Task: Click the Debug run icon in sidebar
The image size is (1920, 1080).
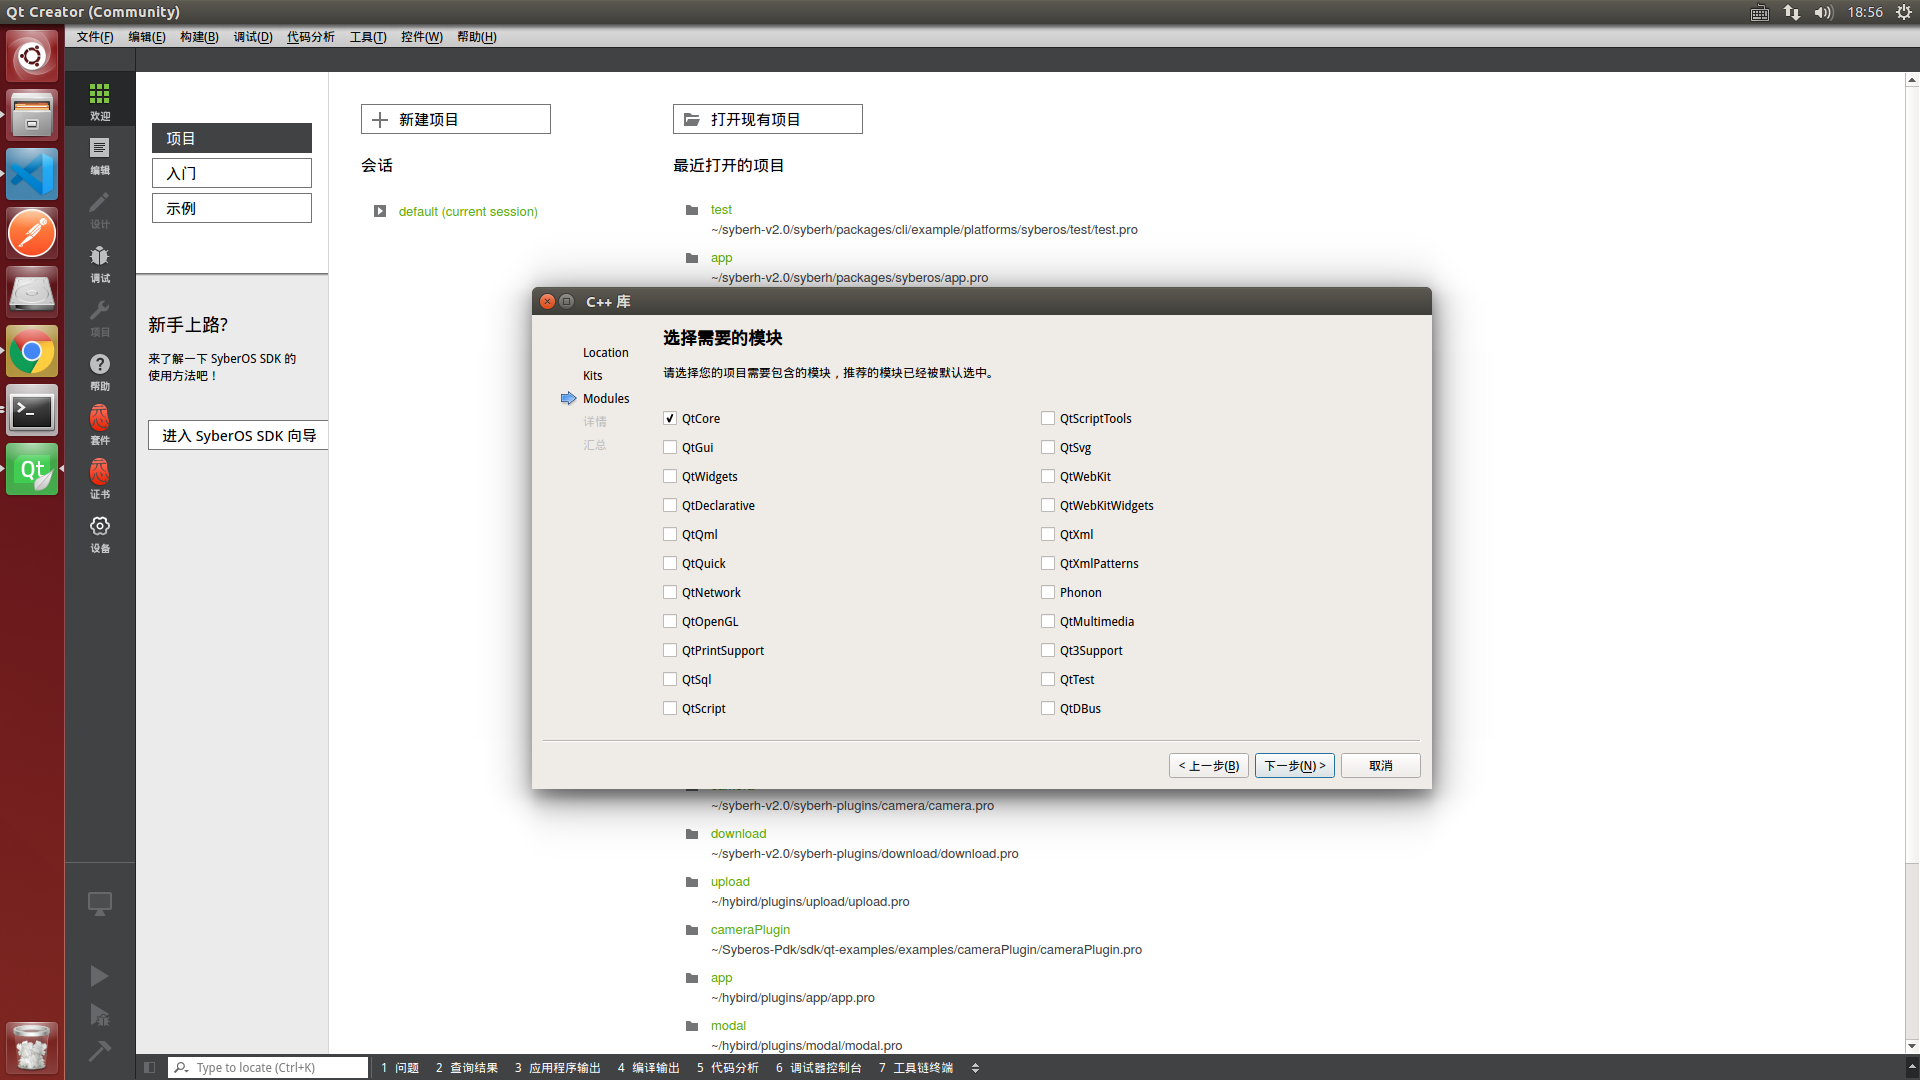Action: [99, 1015]
